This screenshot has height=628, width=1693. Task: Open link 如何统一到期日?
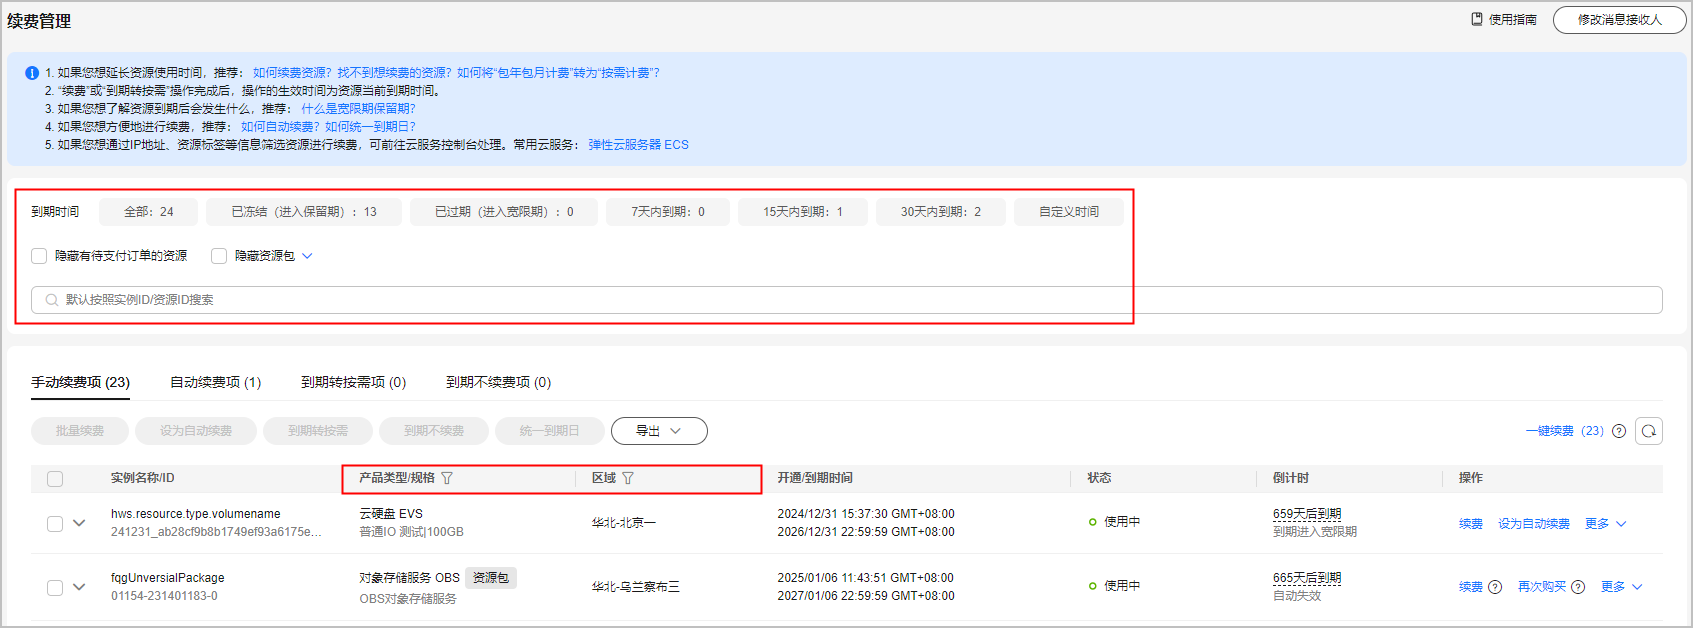tap(370, 127)
